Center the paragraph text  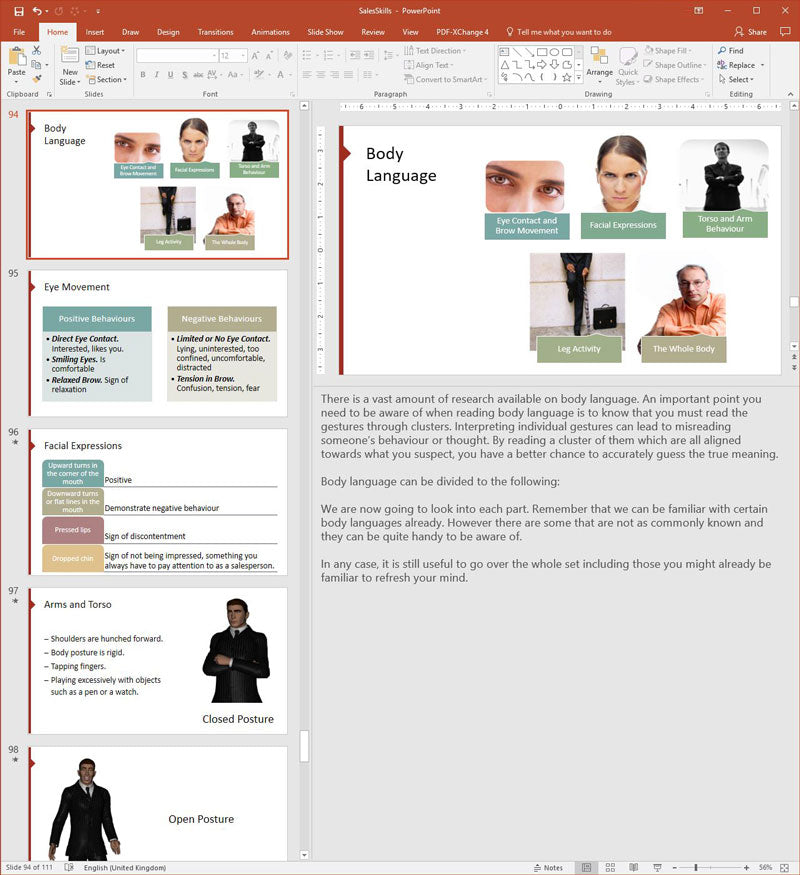click(321, 74)
